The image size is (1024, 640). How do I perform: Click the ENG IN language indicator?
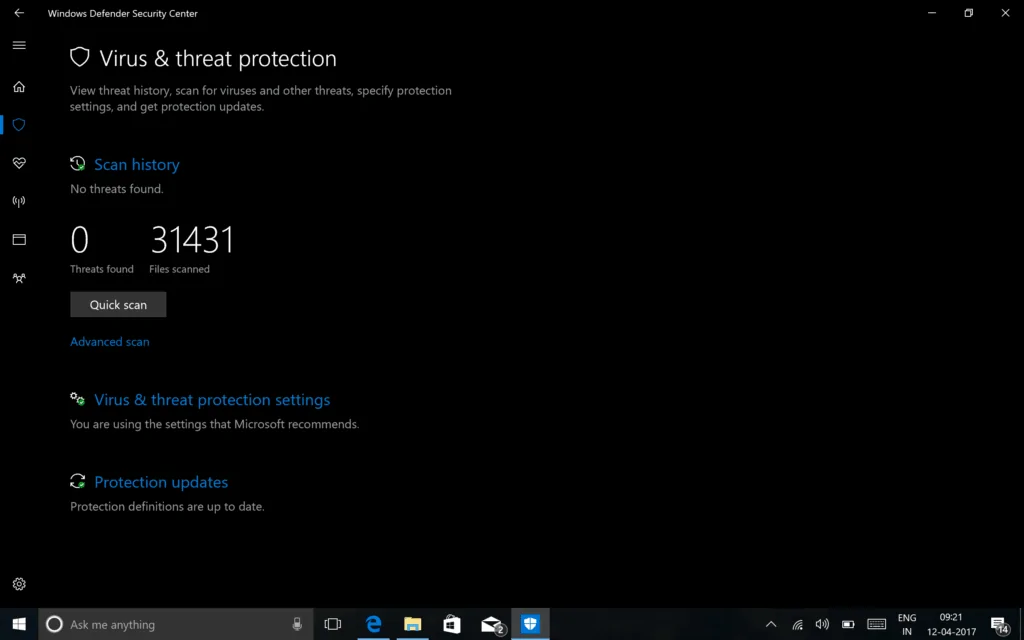(x=907, y=624)
